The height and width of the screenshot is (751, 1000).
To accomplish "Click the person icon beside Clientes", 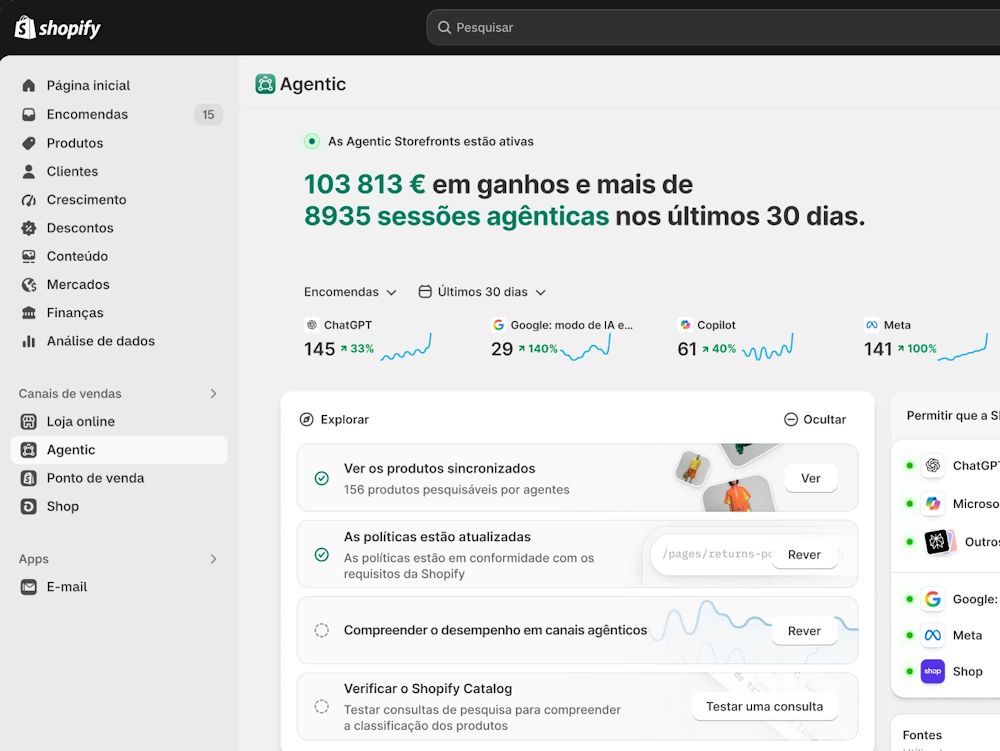I will pyautogui.click(x=29, y=171).
